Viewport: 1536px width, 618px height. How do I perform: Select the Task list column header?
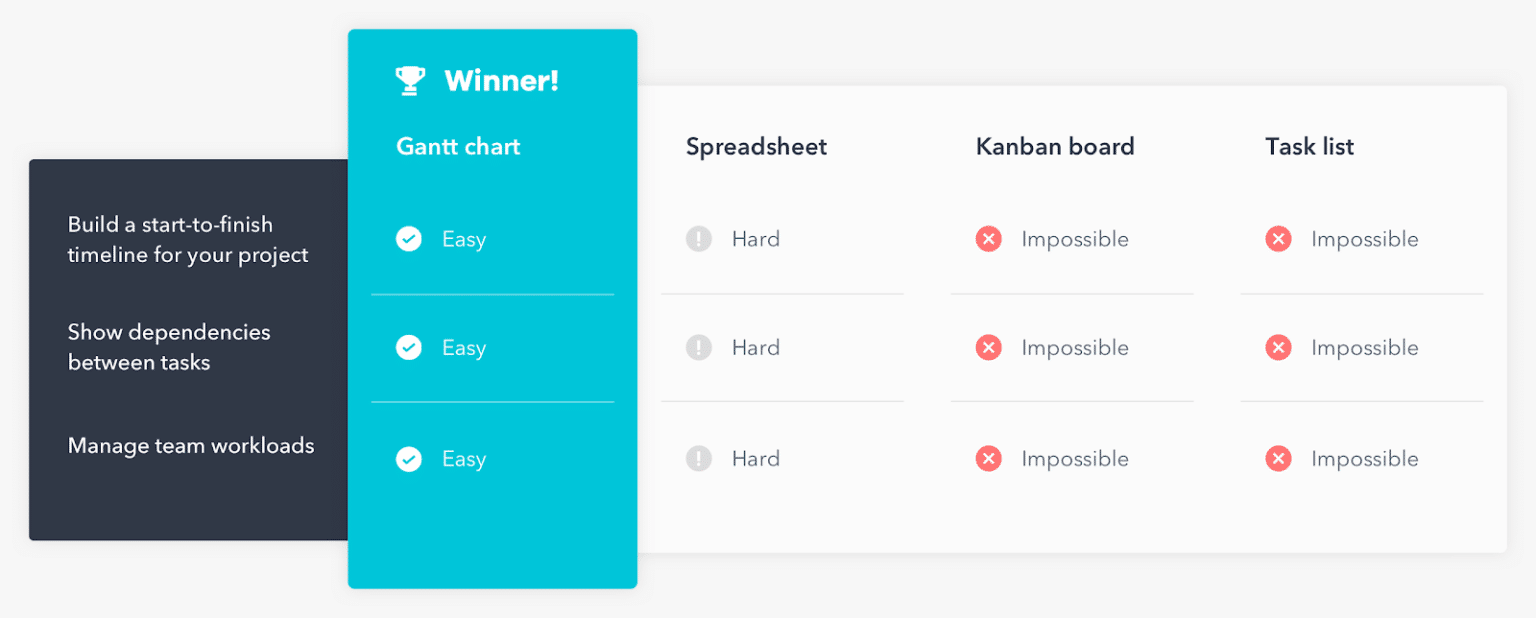click(1309, 147)
